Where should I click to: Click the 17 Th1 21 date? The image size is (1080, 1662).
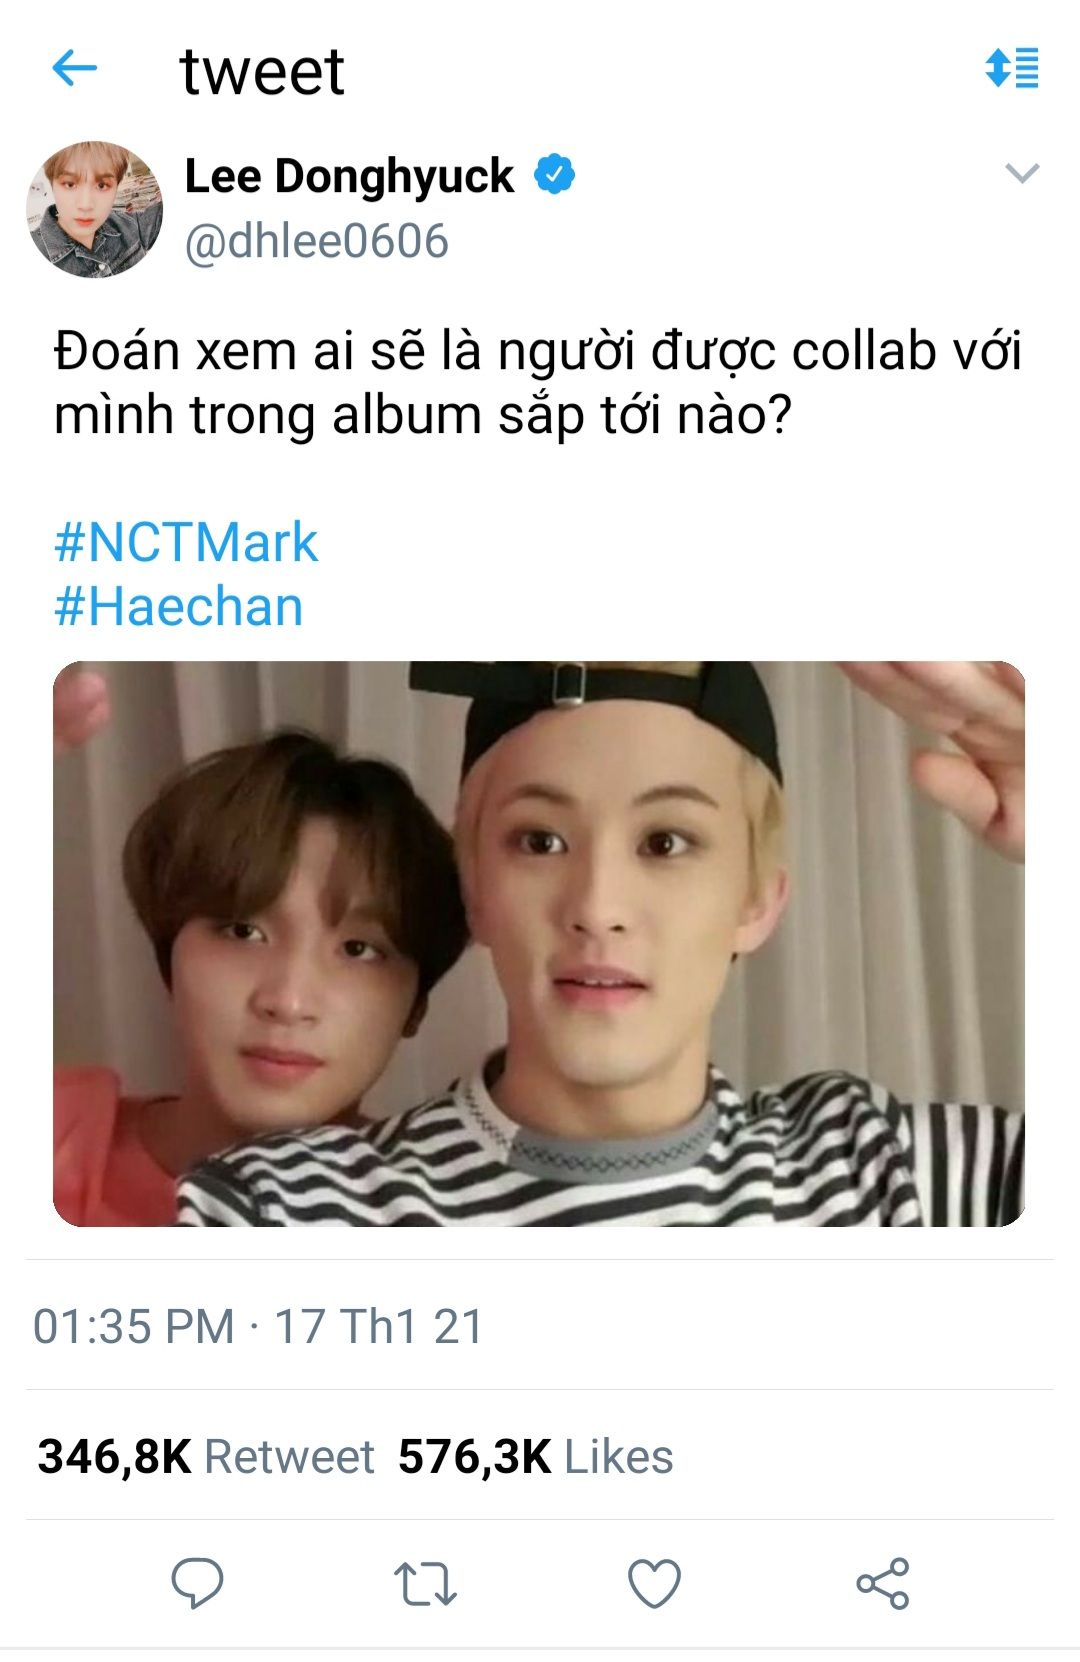(379, 1327)
